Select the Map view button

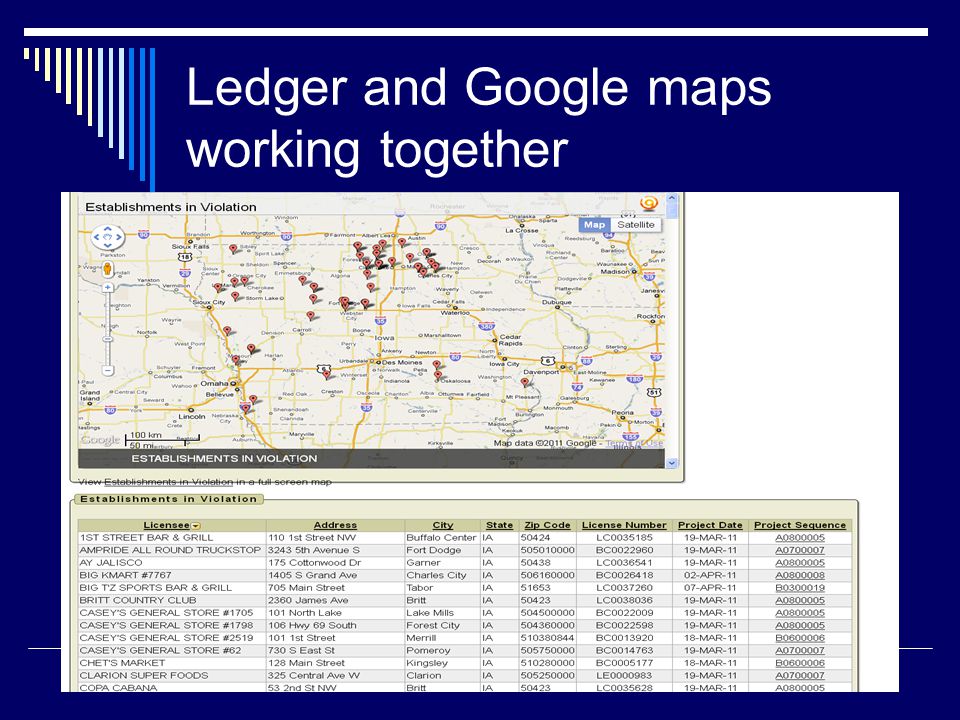pos(594,225)
